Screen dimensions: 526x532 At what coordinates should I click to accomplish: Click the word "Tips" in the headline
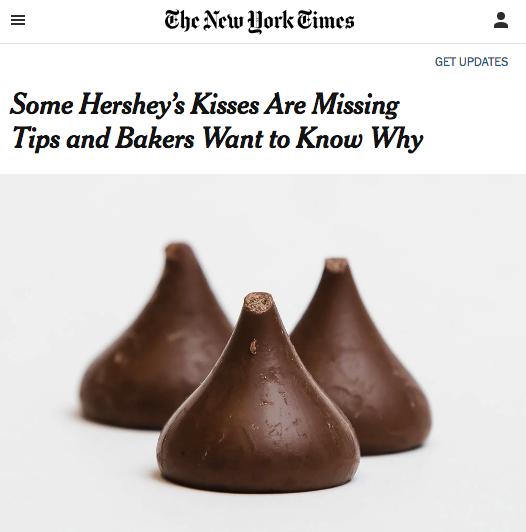tap(36, 139)
